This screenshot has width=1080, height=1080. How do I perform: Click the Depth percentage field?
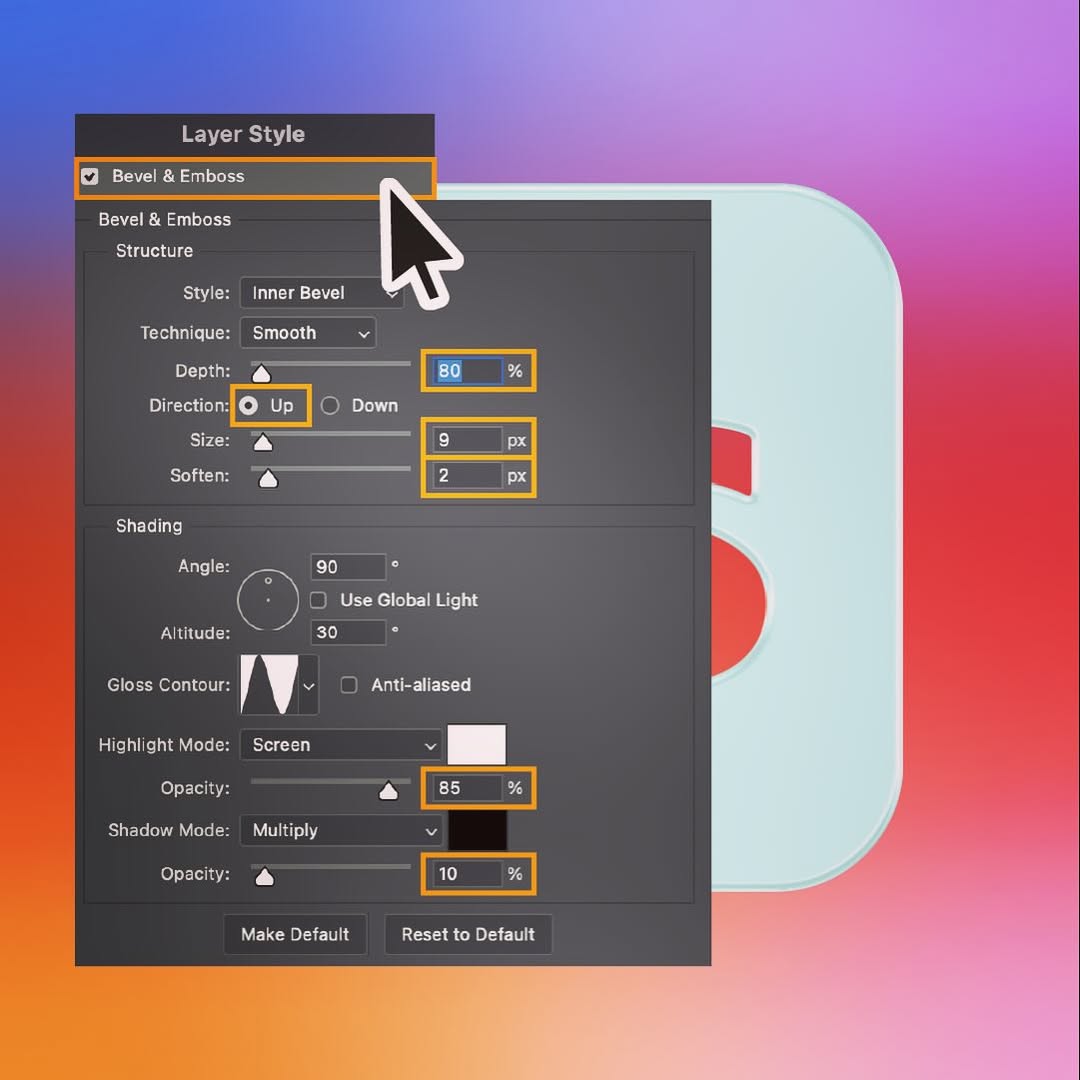coord(468,371)
